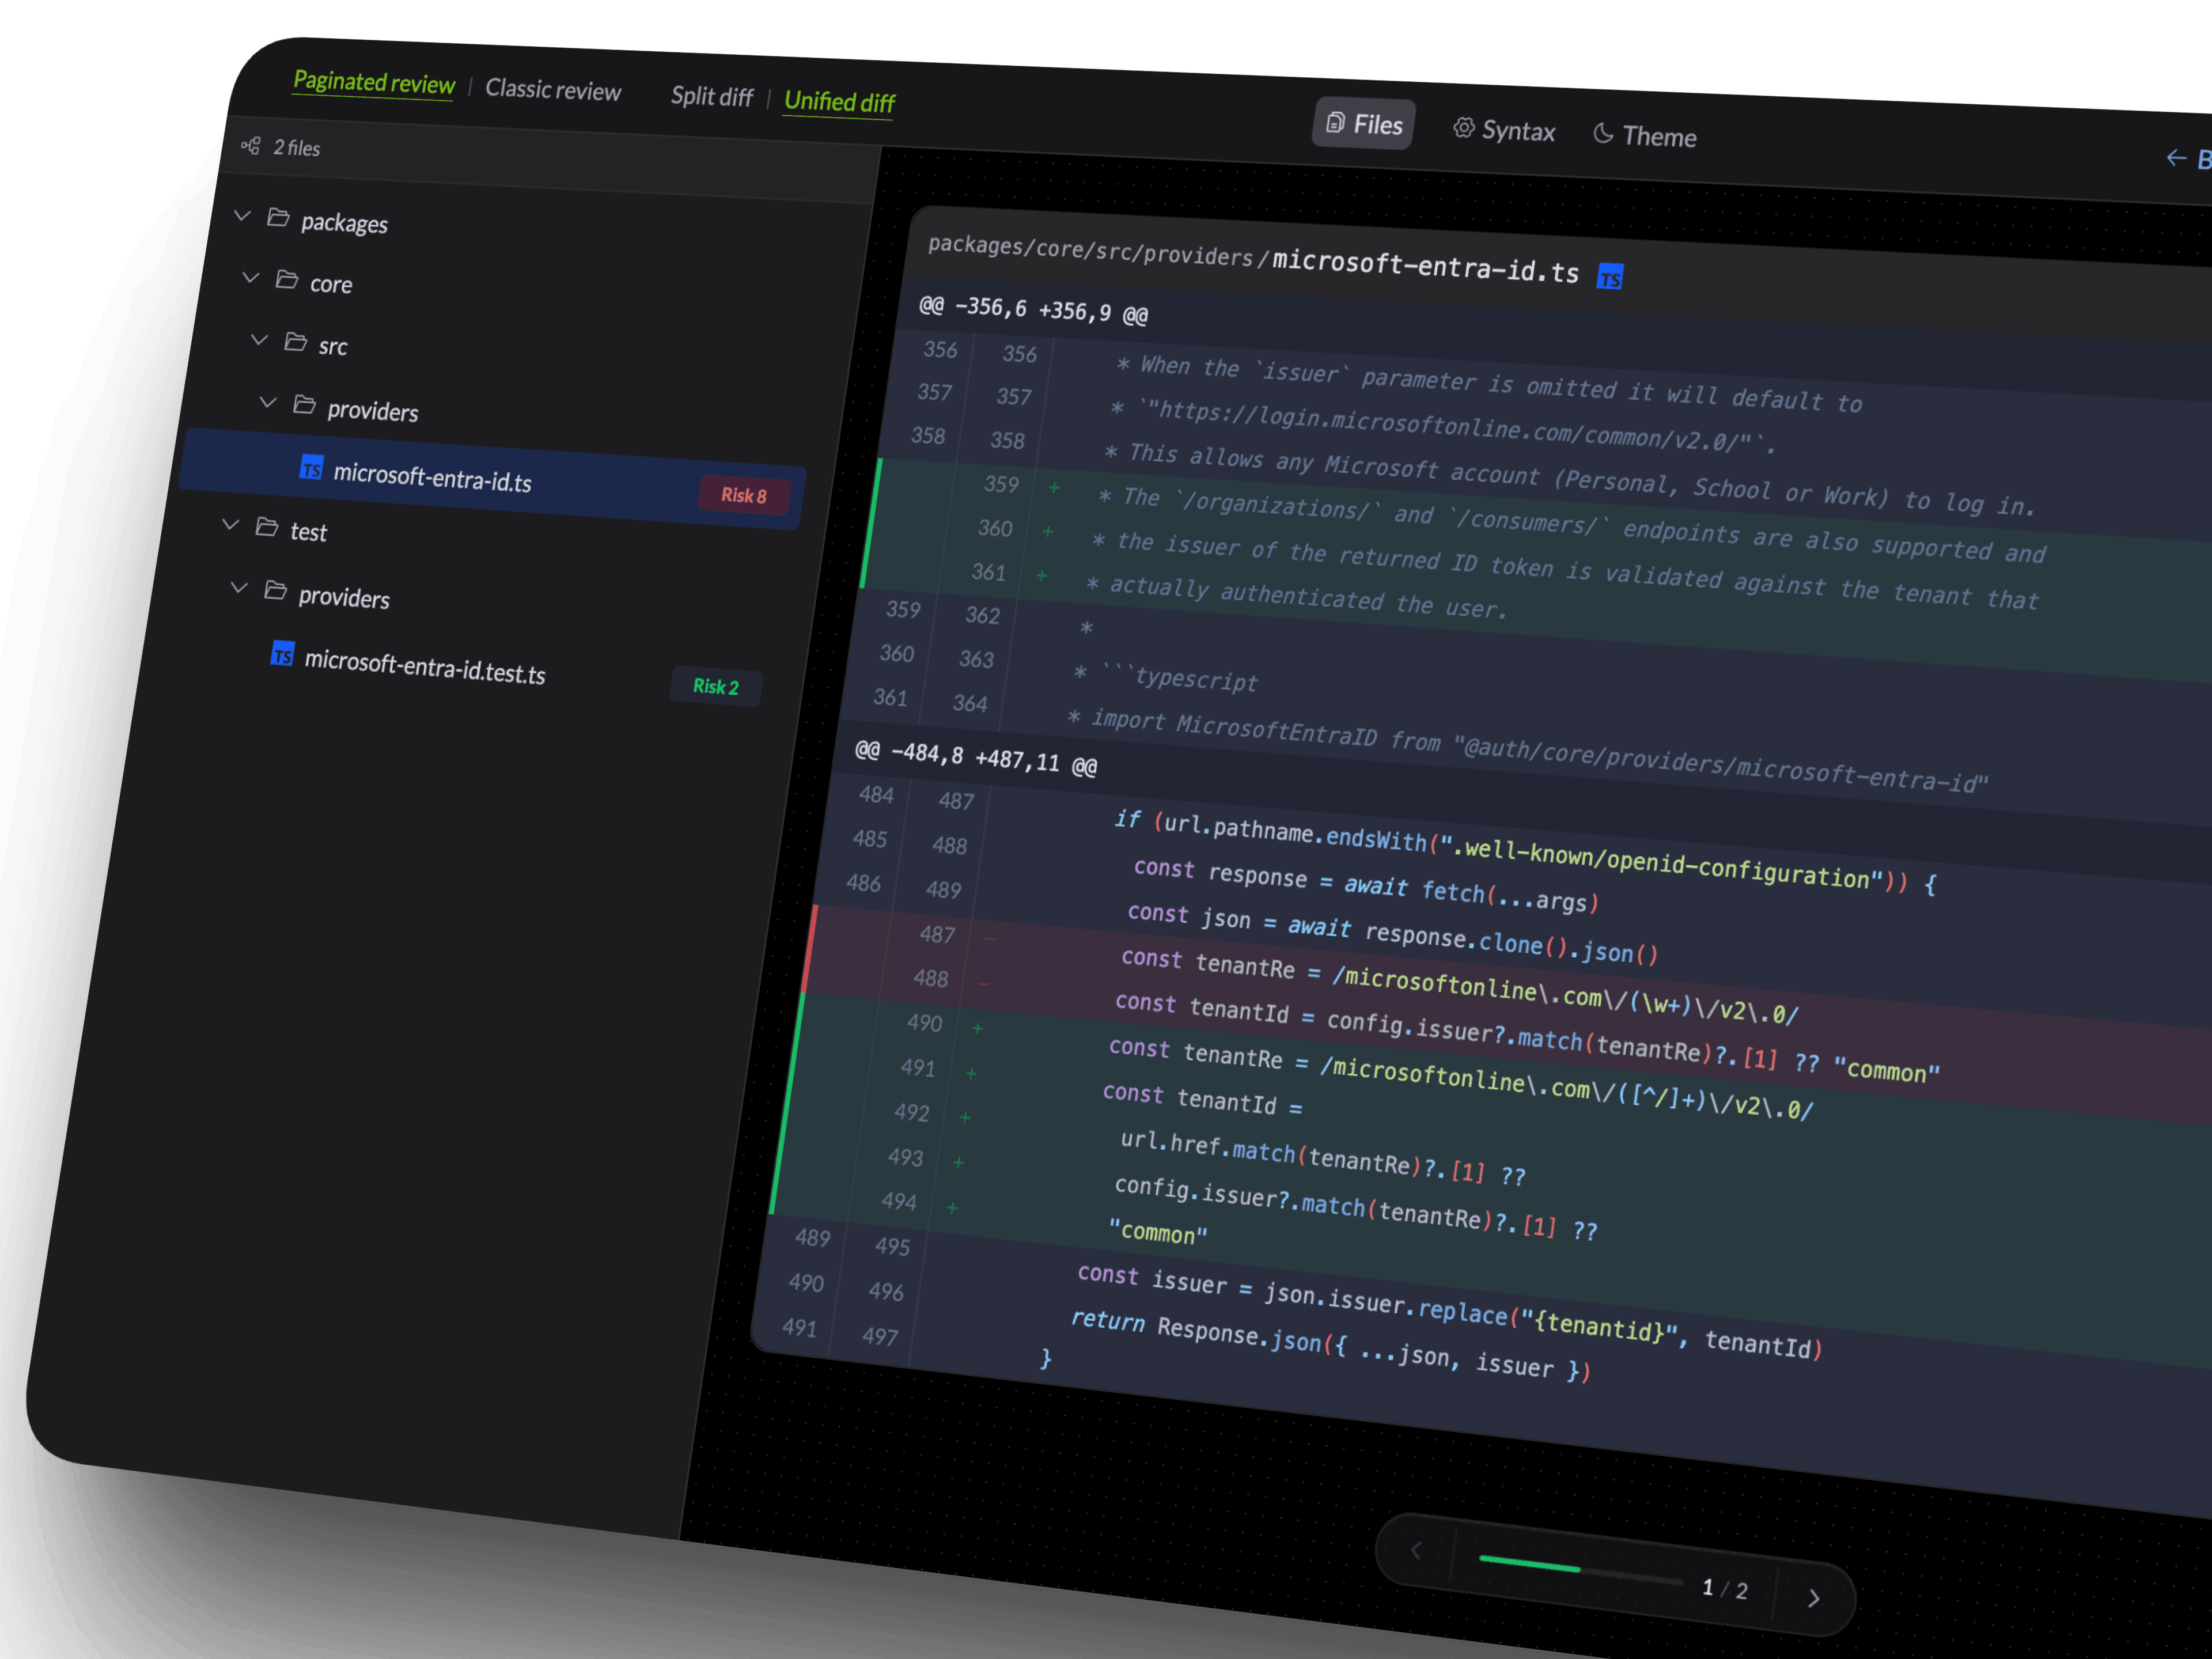Click the 'packages' folder label
This screenshot has width=2212, height=1659.
pos(344,223)
